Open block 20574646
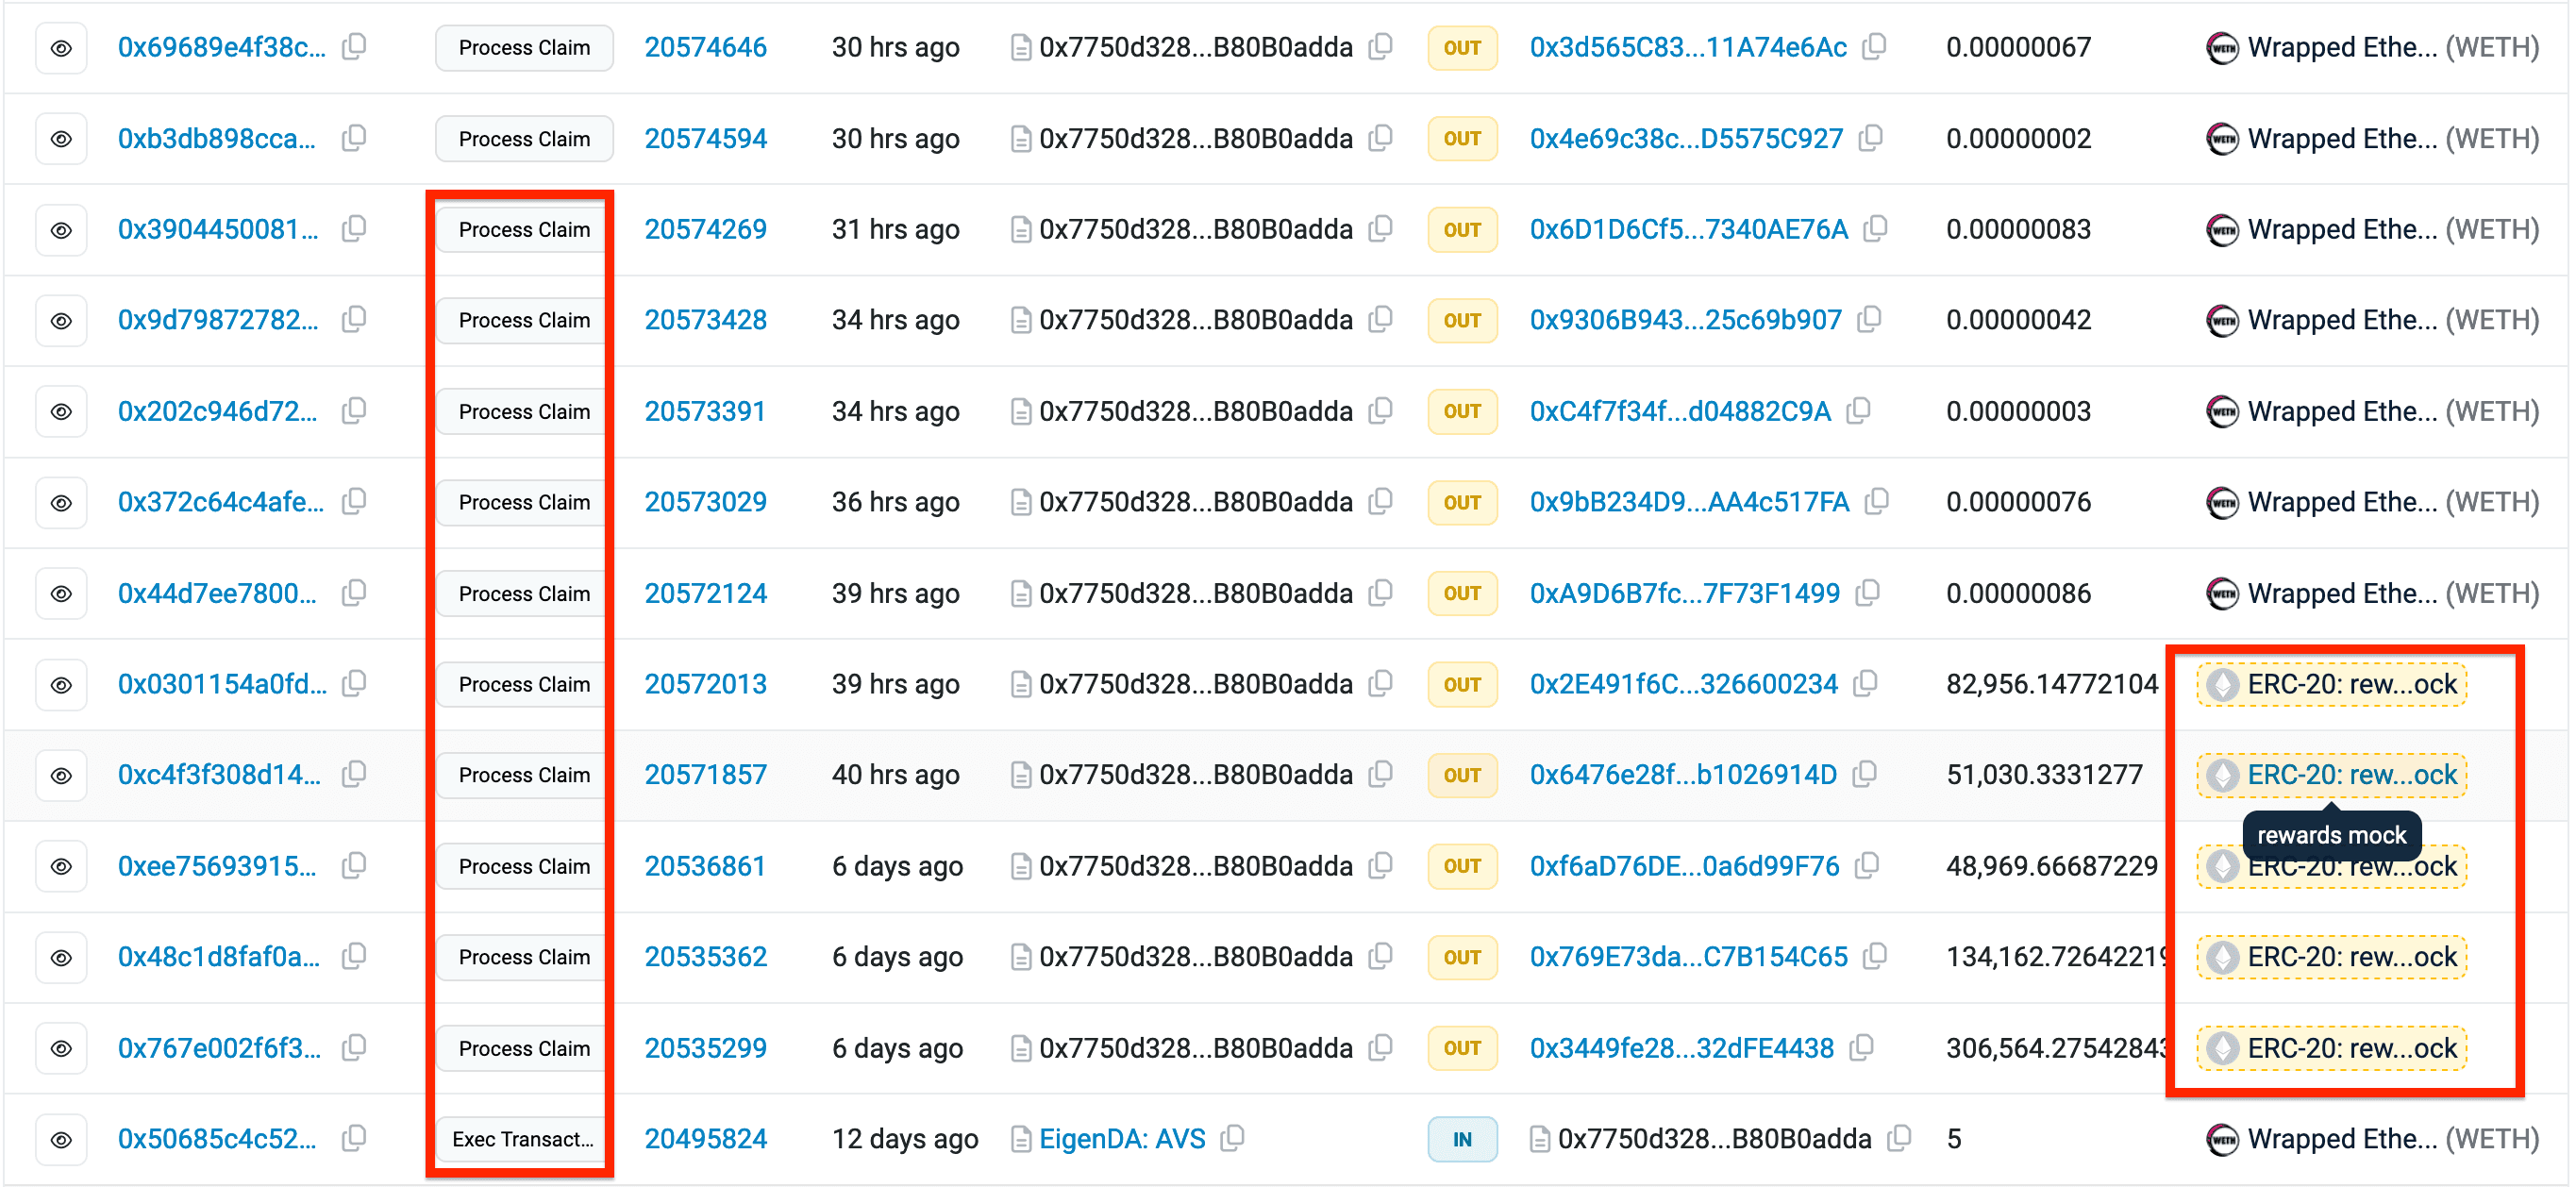The image size is (2576, 1187). pyautogui.click(x=705, y=47)
